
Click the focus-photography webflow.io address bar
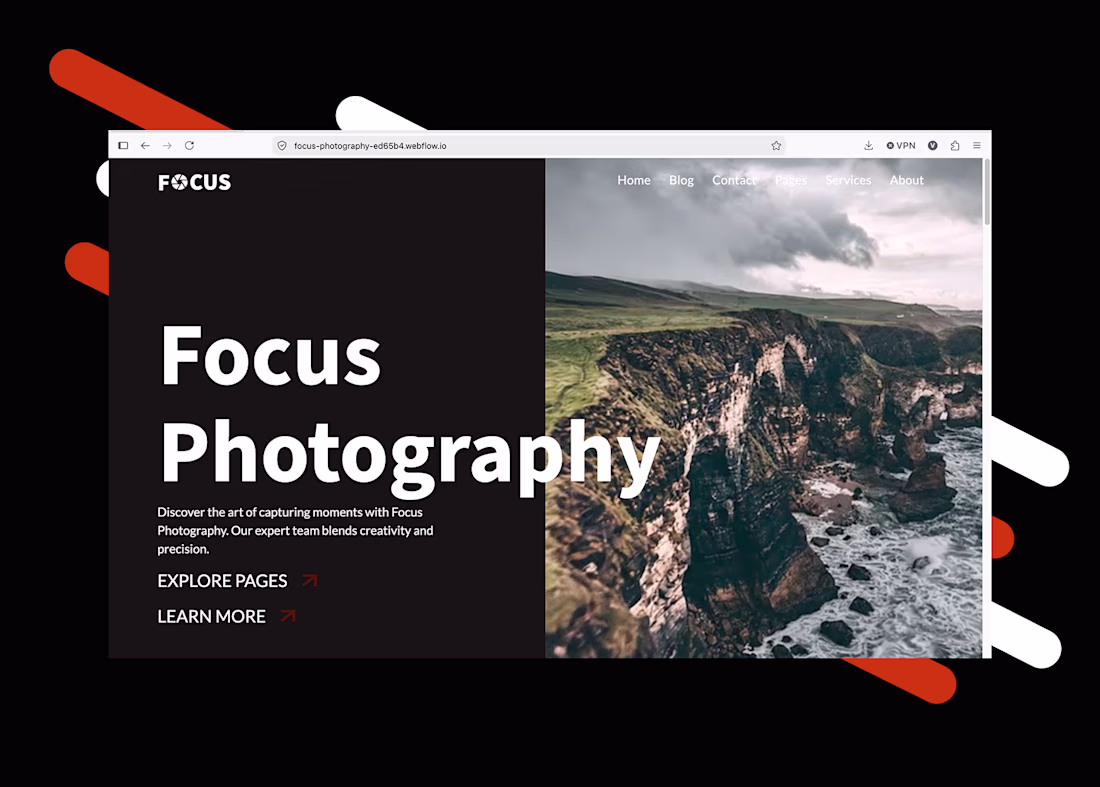[x=528, y=146]
